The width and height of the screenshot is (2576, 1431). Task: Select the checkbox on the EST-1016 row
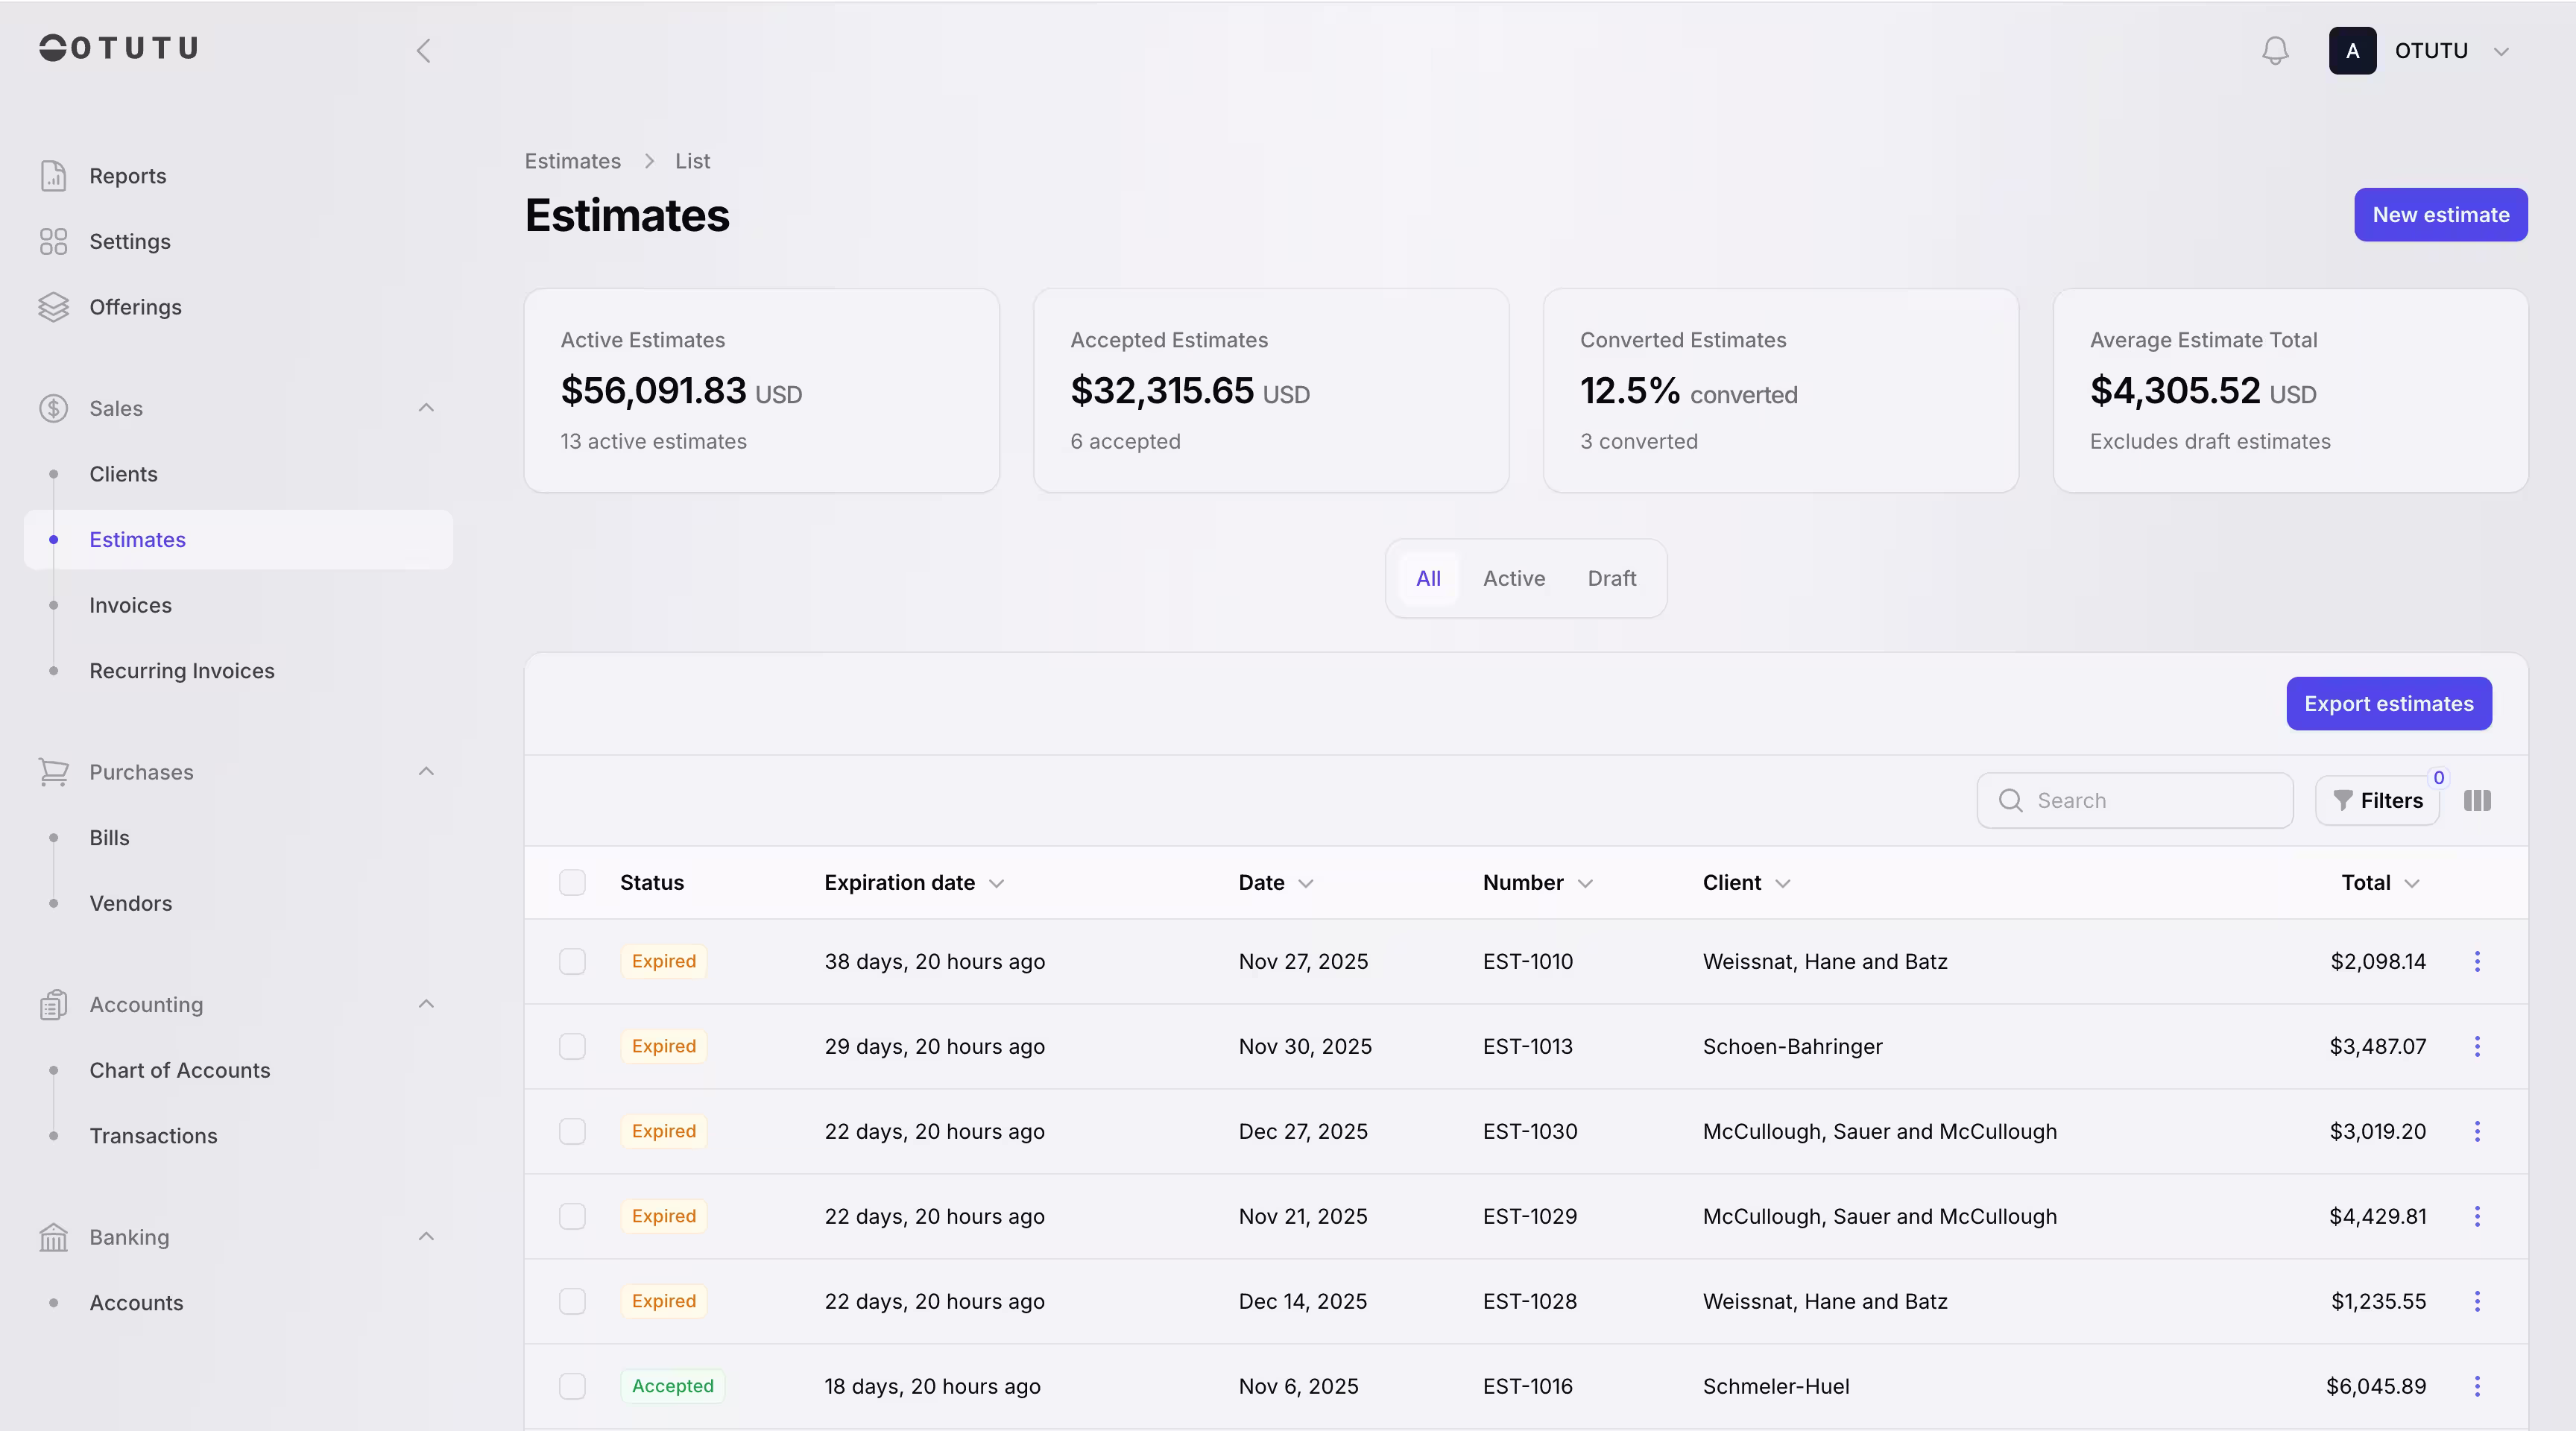(573, 1386)
